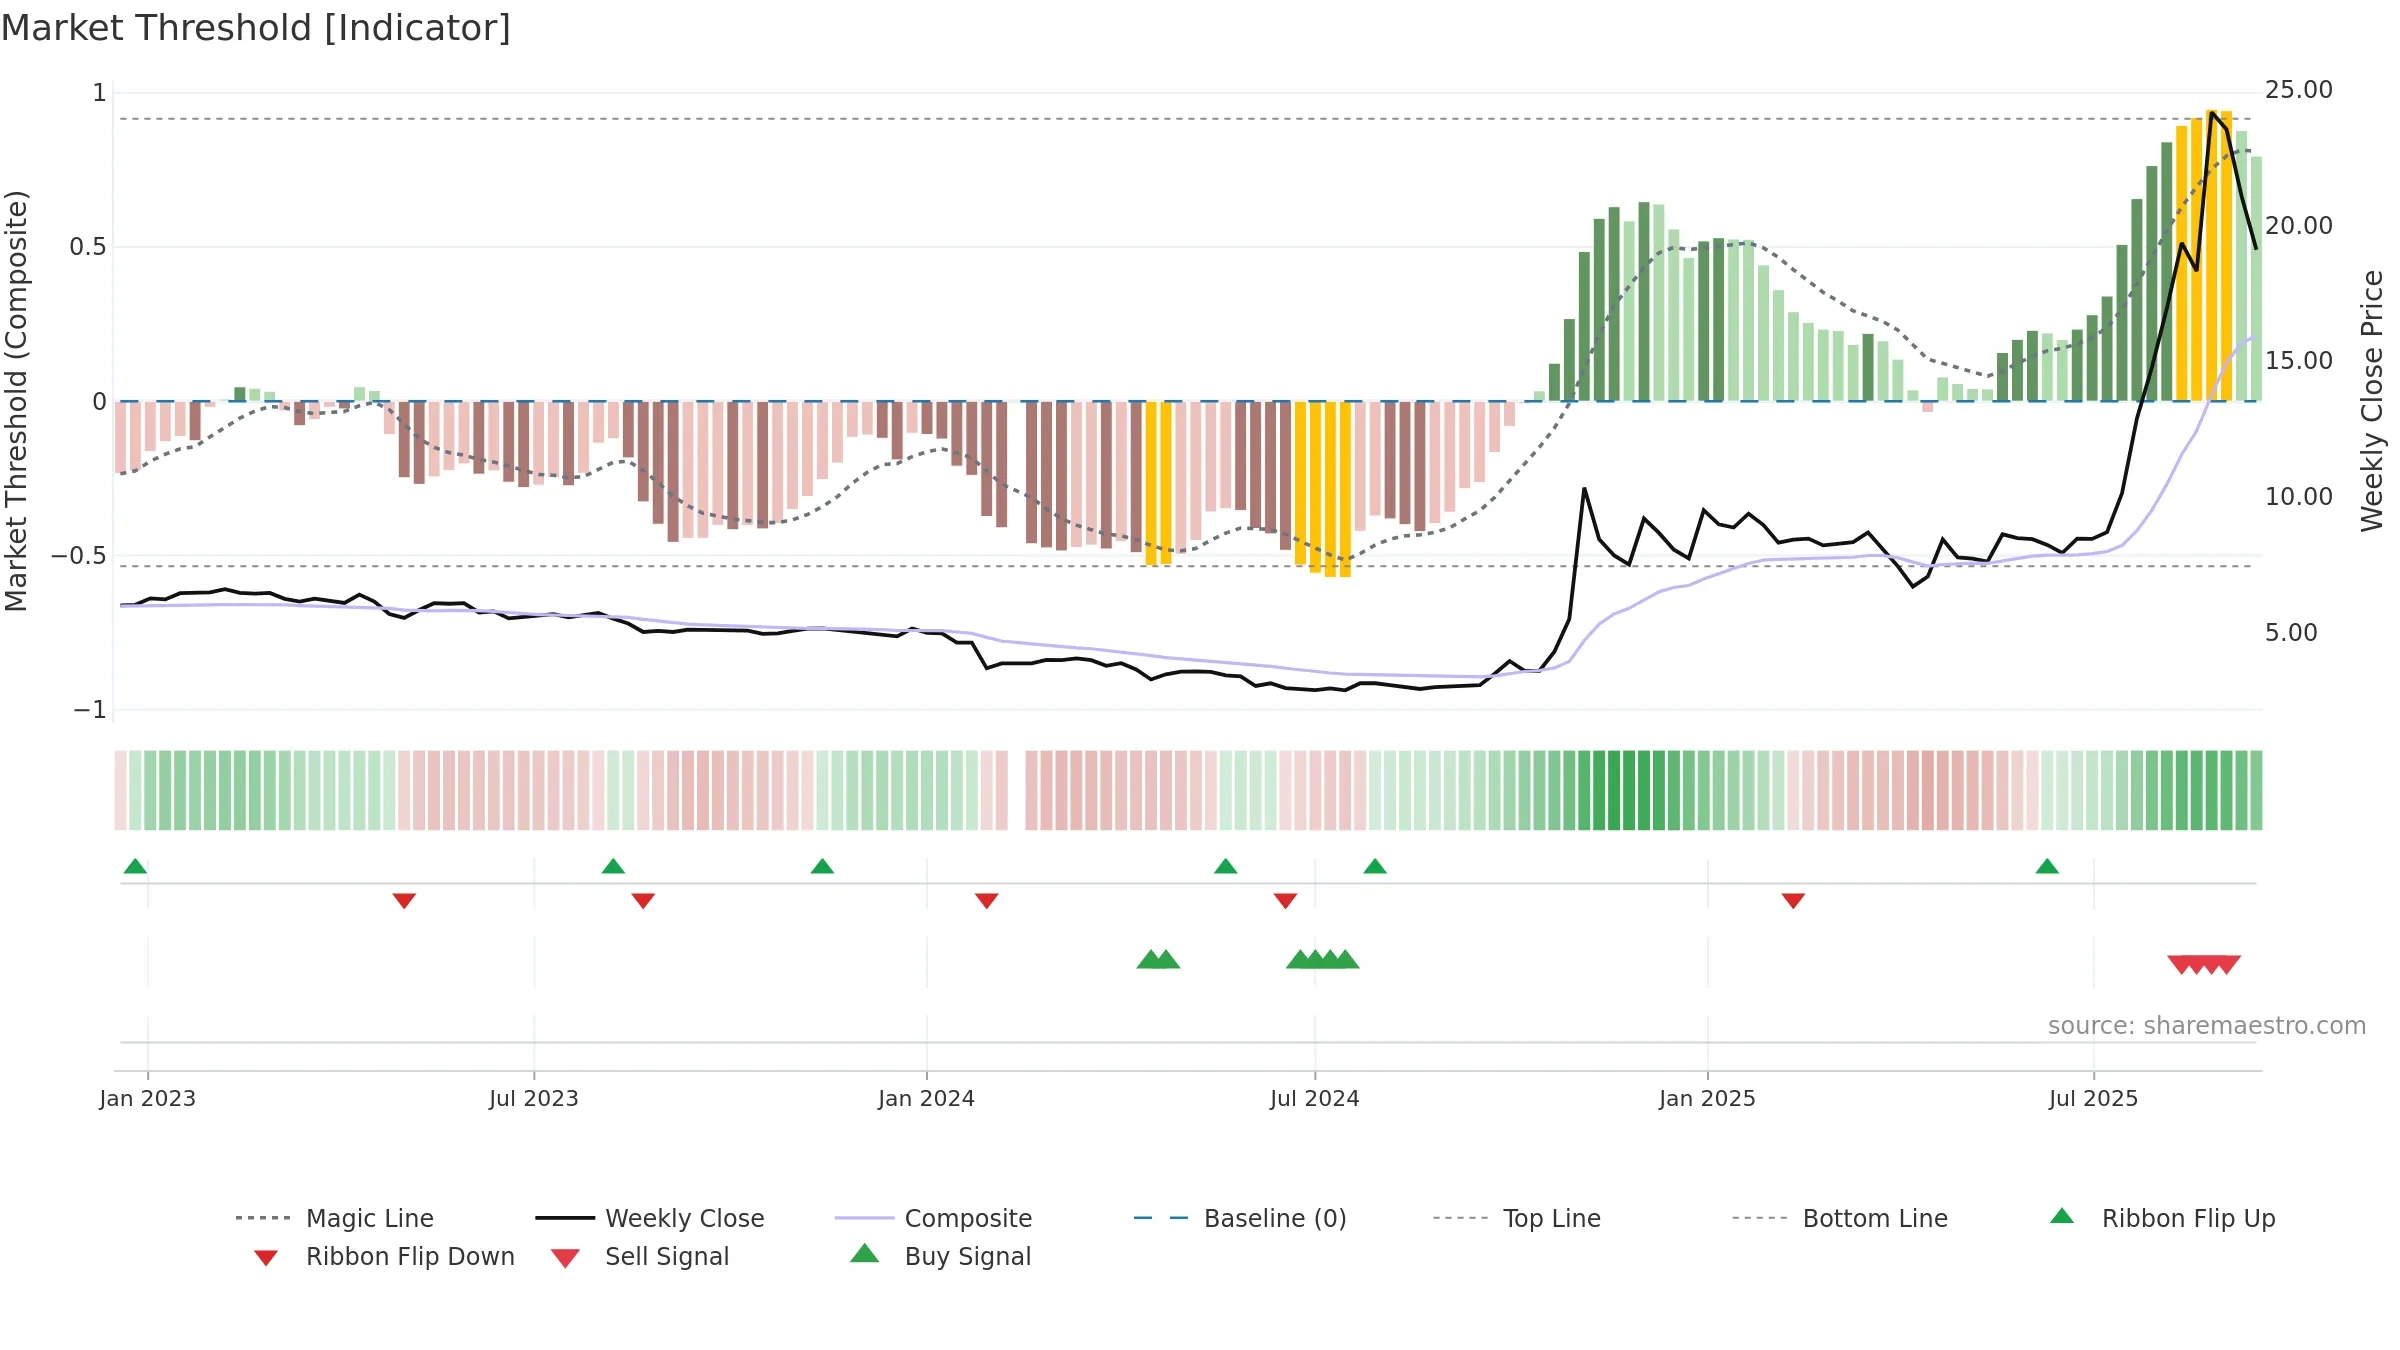The height and width of the screenshot is (1350, 2400).
Task: Toggle Ribbon Flip Up legend entry
Action: [x=2162, y=1218]
